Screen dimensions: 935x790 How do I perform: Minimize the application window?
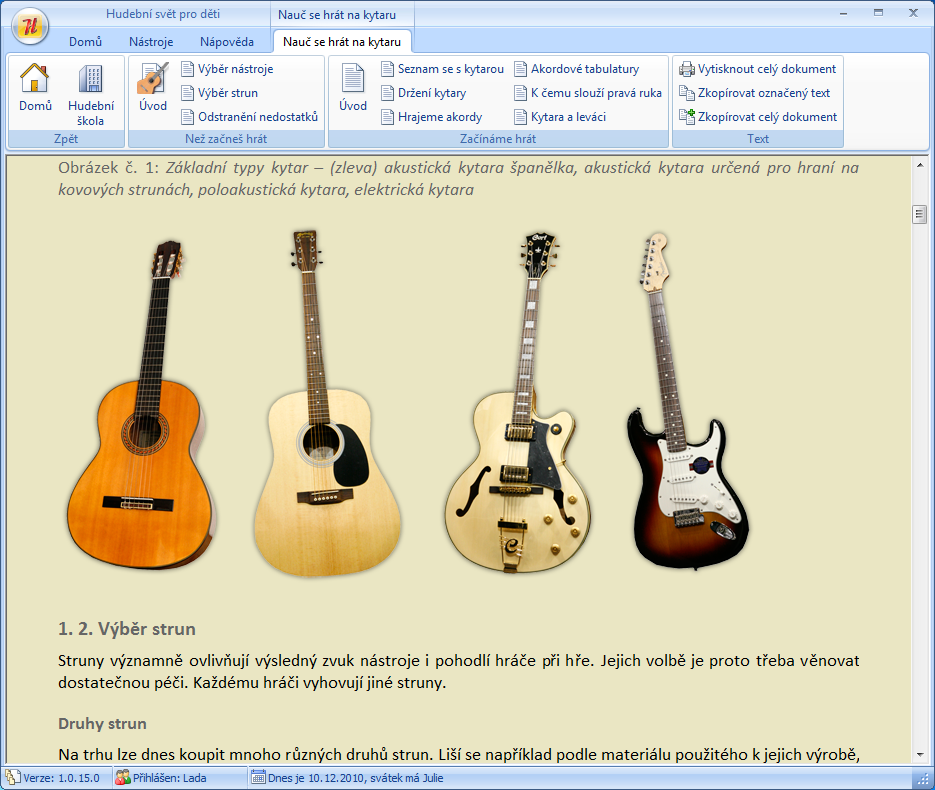coord(843,13)
